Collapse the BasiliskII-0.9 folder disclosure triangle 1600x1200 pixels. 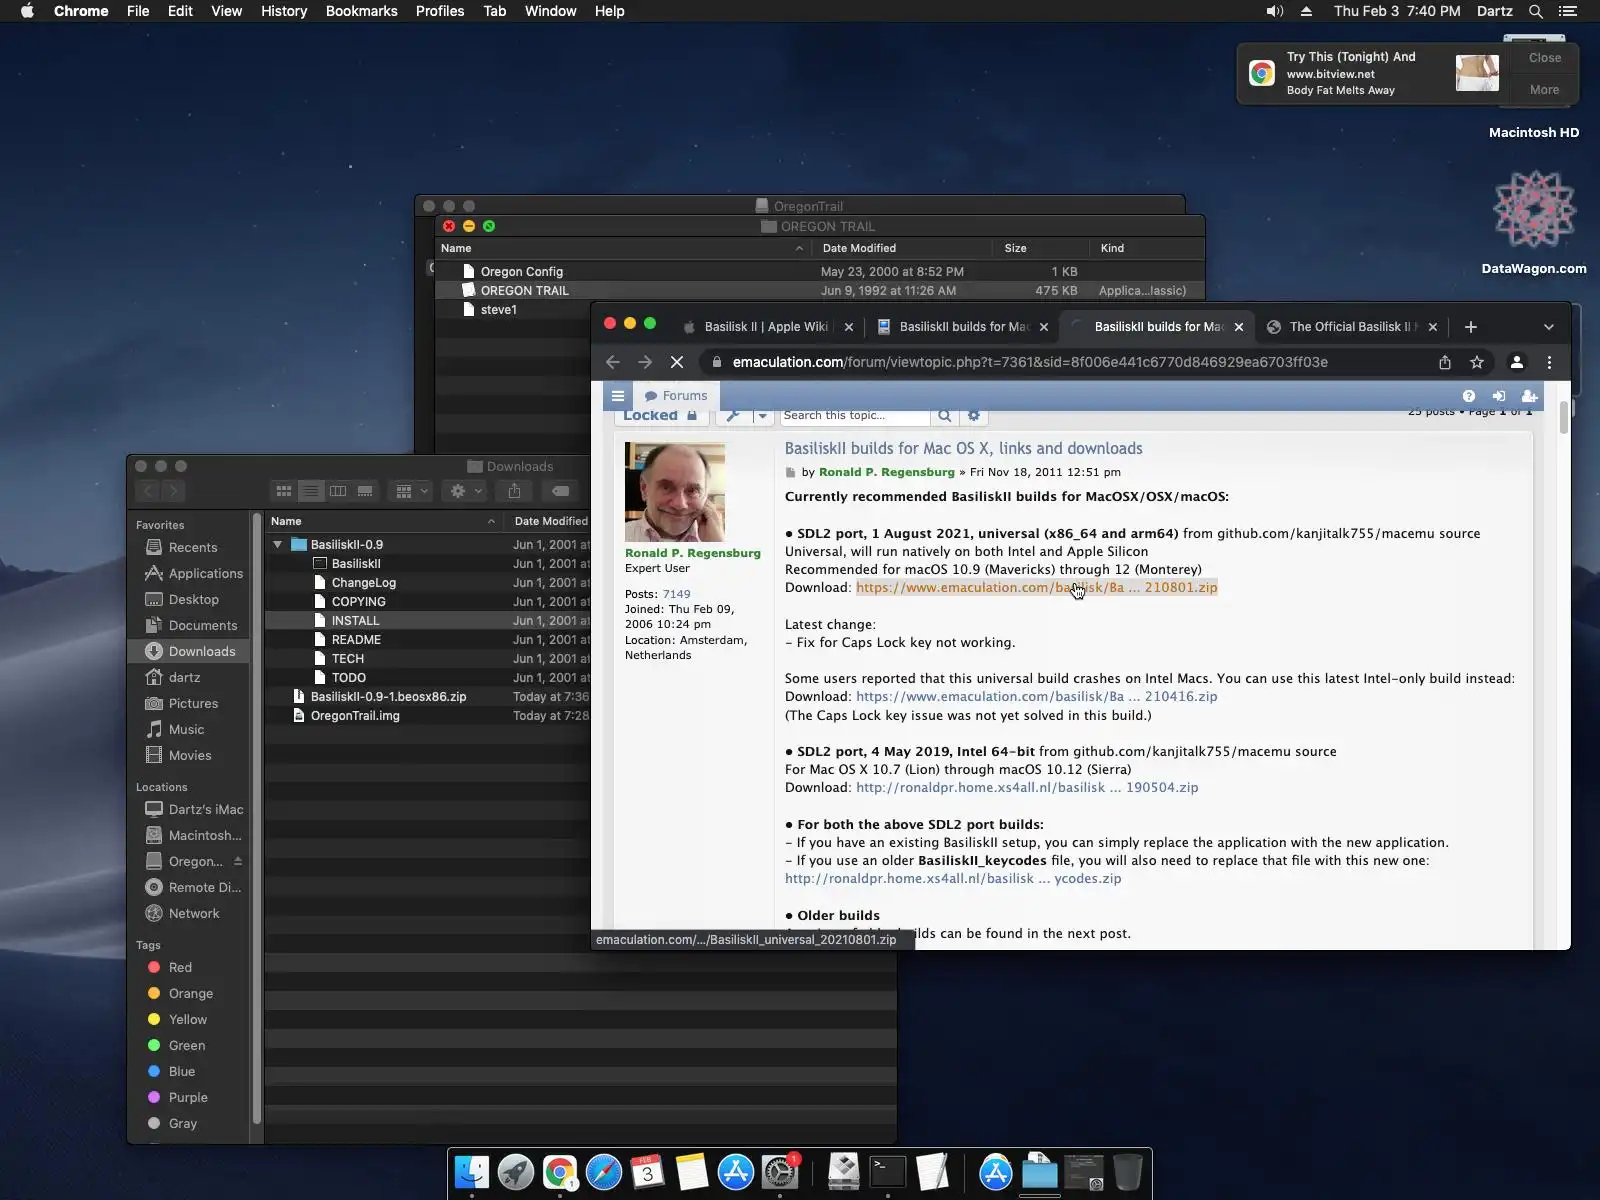tap(278, 545)
